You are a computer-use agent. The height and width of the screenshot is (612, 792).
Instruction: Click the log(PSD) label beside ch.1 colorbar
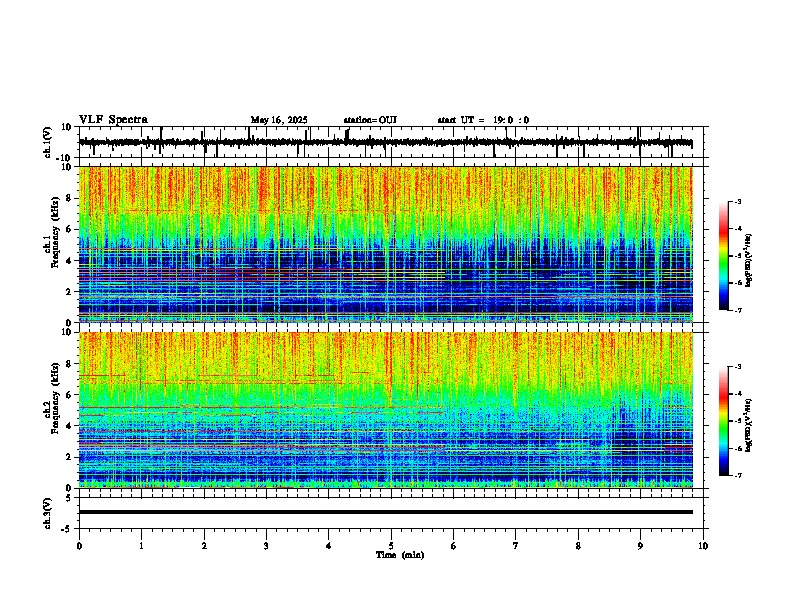click(749, 260)
